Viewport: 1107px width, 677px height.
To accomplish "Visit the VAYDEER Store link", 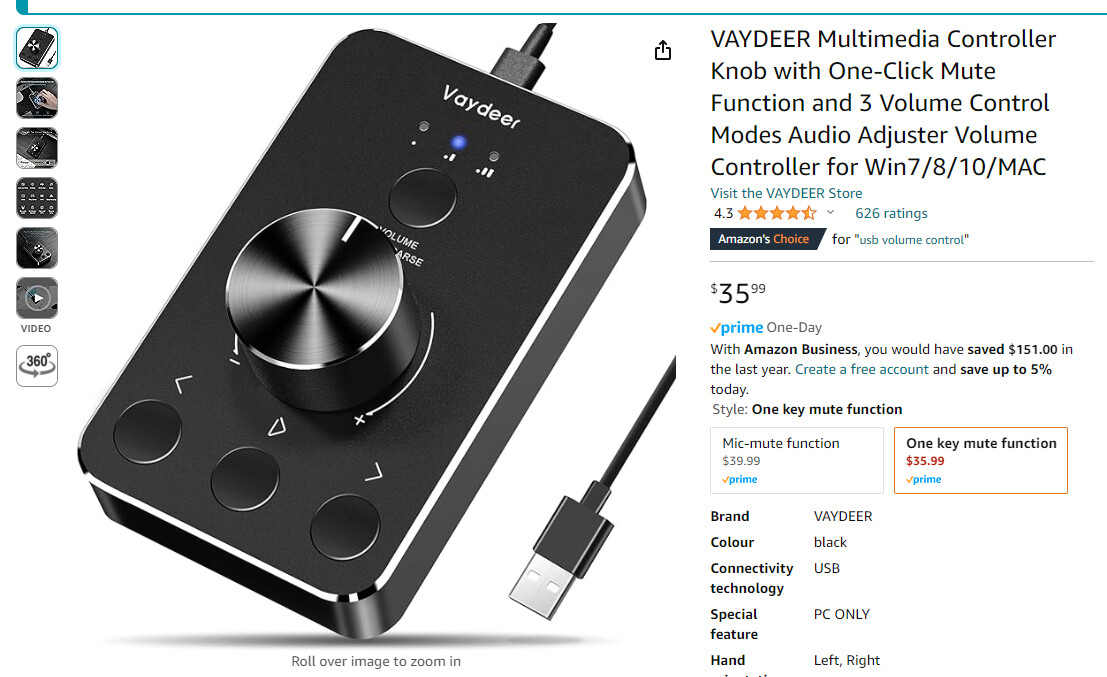I will [x=786, y=193].
